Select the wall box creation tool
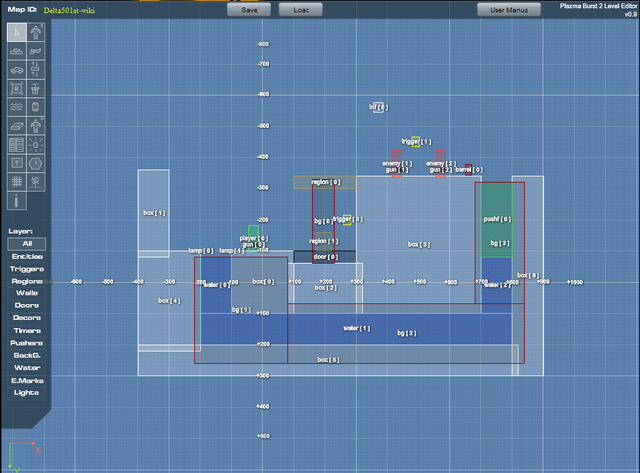The width and height of the screenshot is (640, 473). click(x=17, y=51)
